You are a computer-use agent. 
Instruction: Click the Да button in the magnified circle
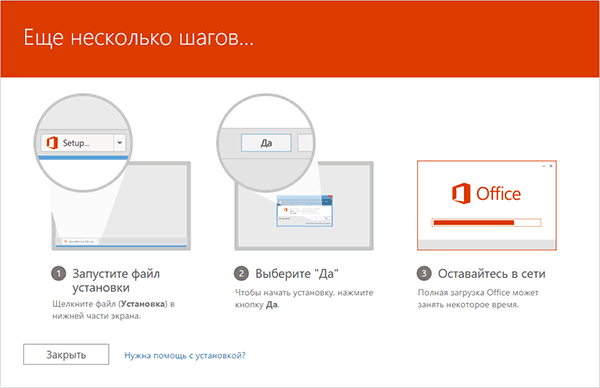pos(266,143)
